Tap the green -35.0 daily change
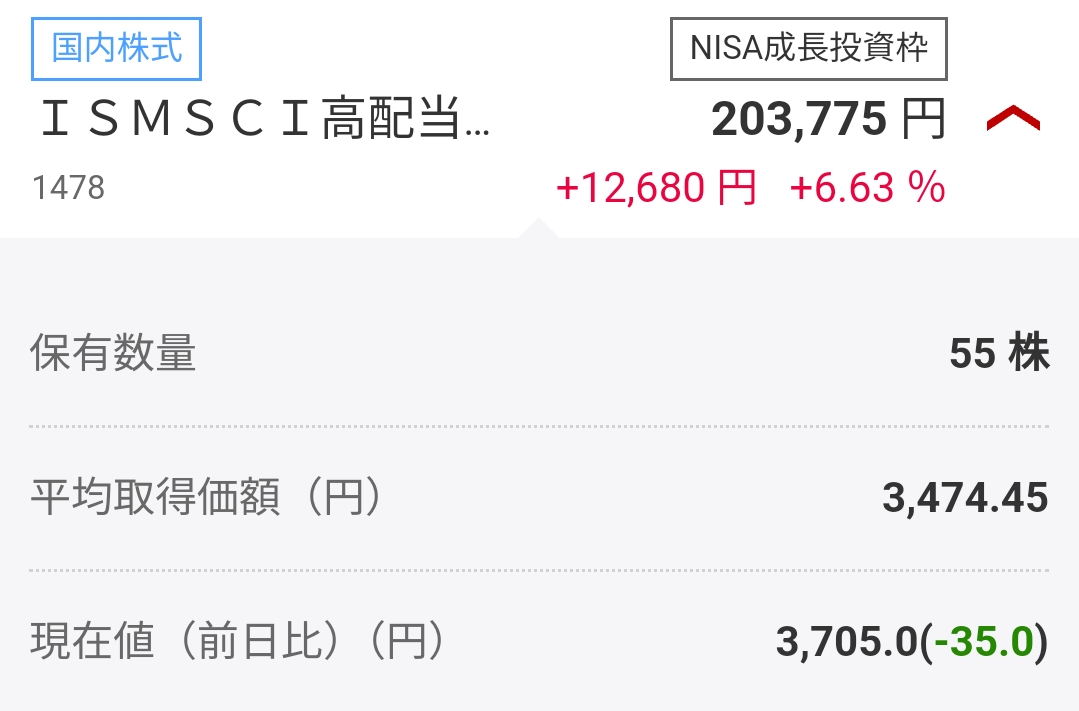Image resolution: width=1079 pixels, height=711 pixels. pyautogui.click(x=984, y=642)
